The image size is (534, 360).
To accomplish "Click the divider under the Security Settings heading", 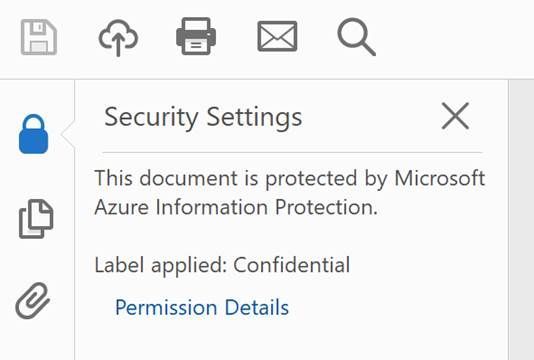I will tap(292, 153).
